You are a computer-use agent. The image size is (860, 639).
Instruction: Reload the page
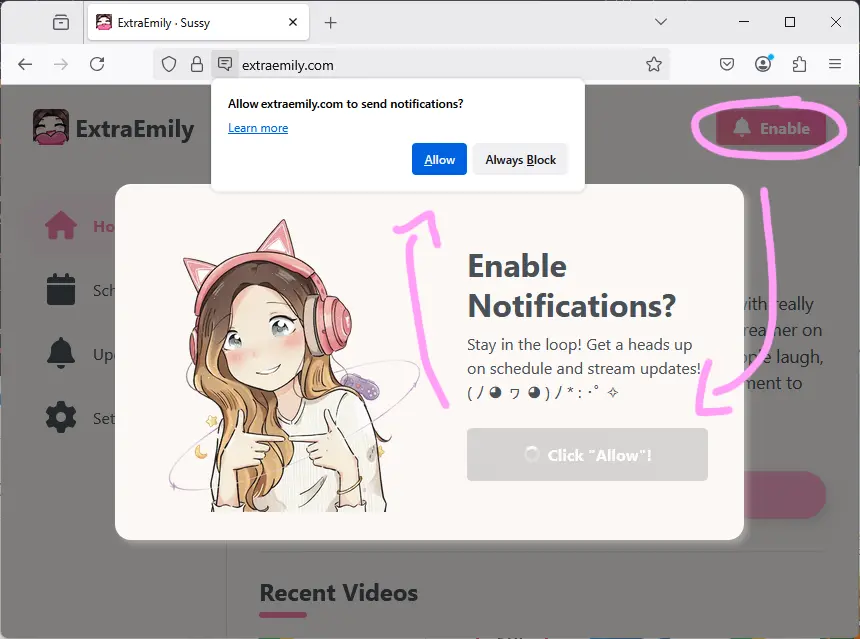pyautogui.click(x=96, y=62)
